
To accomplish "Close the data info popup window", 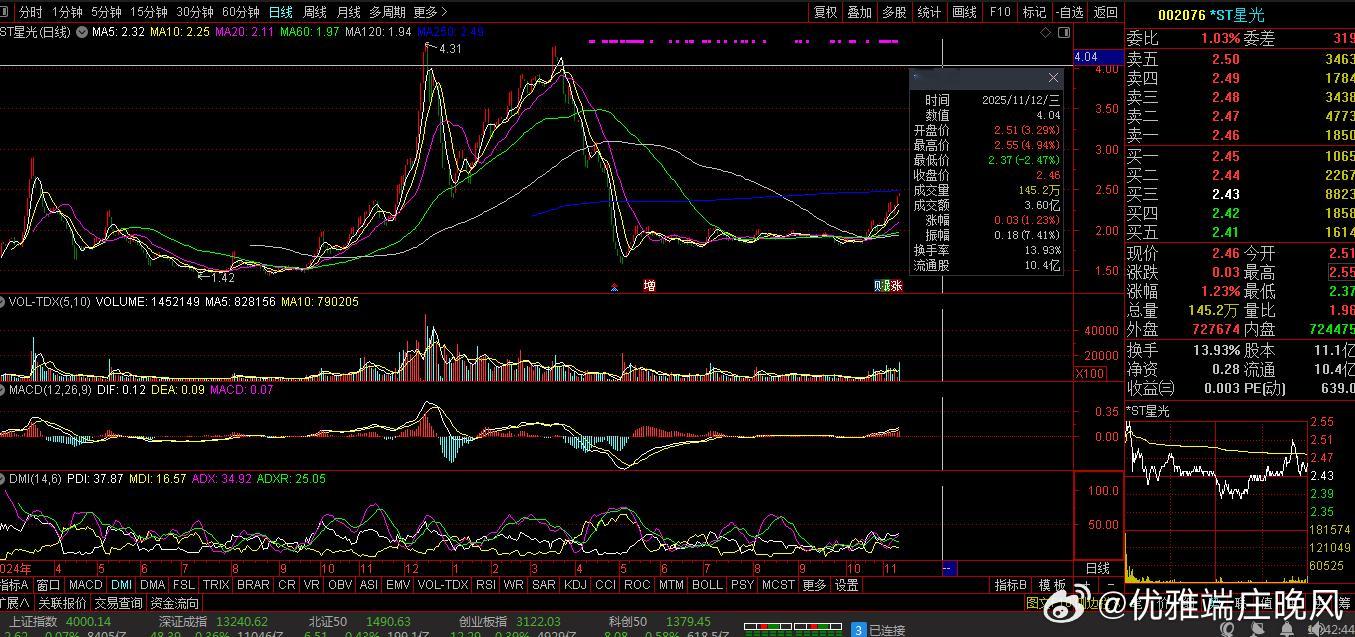I will (1053, 78).
